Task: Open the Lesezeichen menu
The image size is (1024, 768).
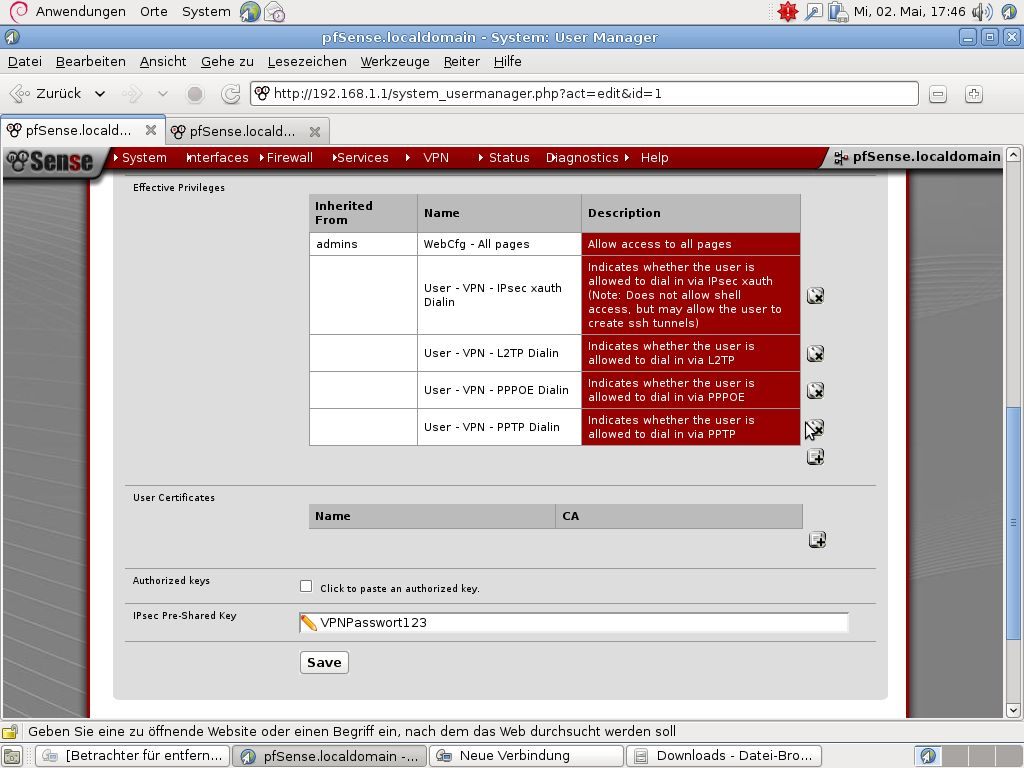Action: 307,61
